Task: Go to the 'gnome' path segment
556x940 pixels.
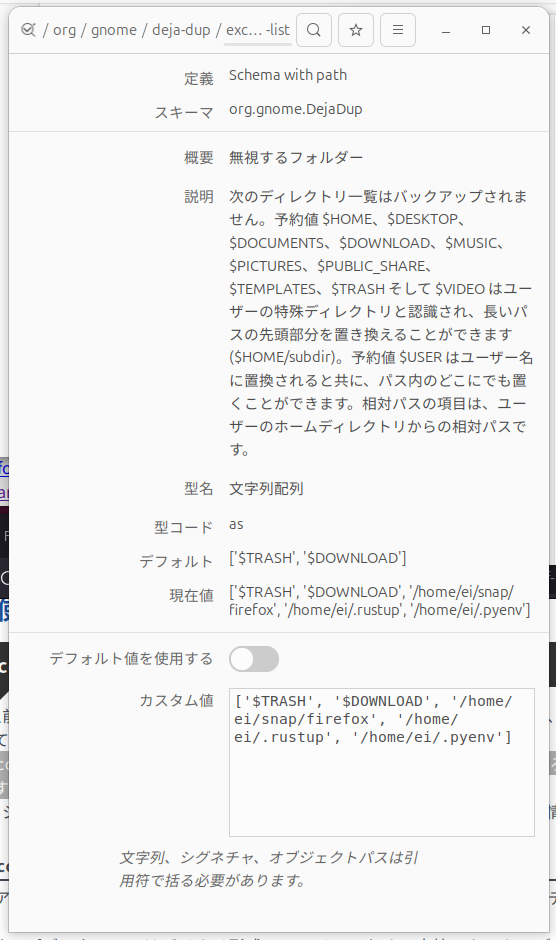Action: tap(114, 30)
